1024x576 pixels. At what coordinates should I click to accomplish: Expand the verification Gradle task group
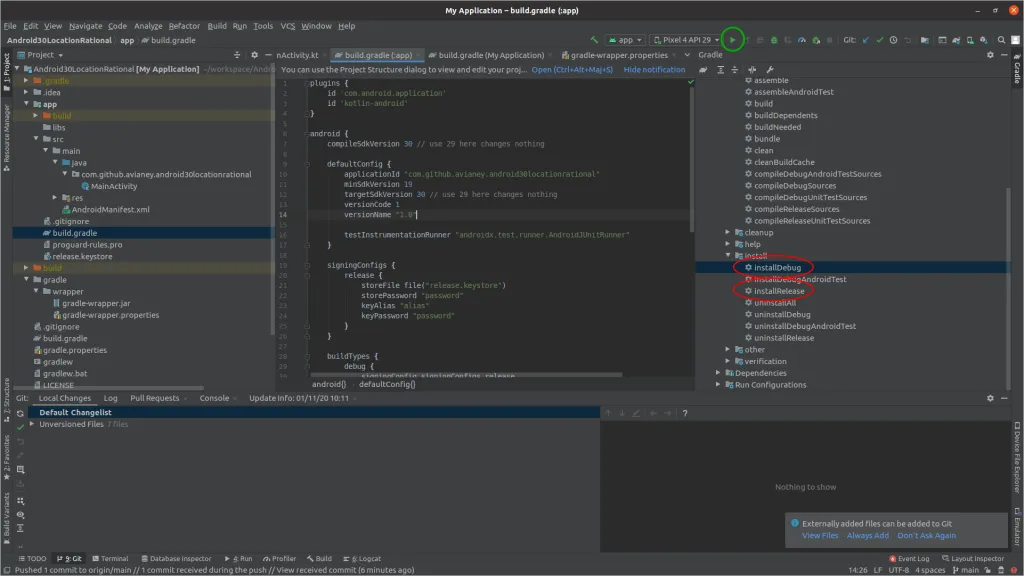pyautogui.click(x=728, y=360)
